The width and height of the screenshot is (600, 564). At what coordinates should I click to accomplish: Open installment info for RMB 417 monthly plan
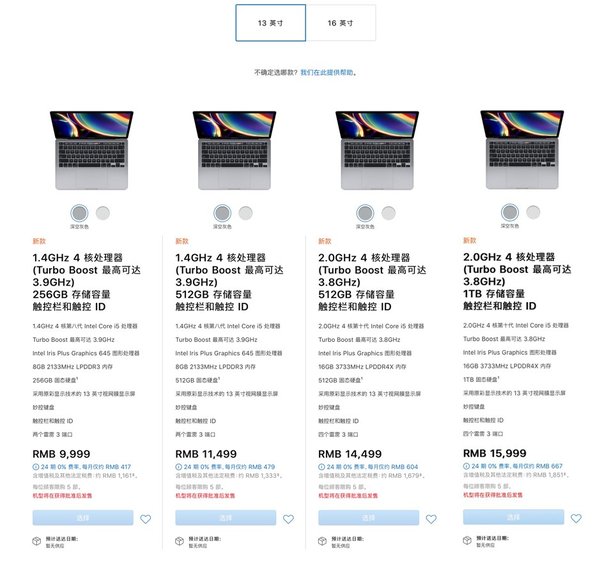79,467
